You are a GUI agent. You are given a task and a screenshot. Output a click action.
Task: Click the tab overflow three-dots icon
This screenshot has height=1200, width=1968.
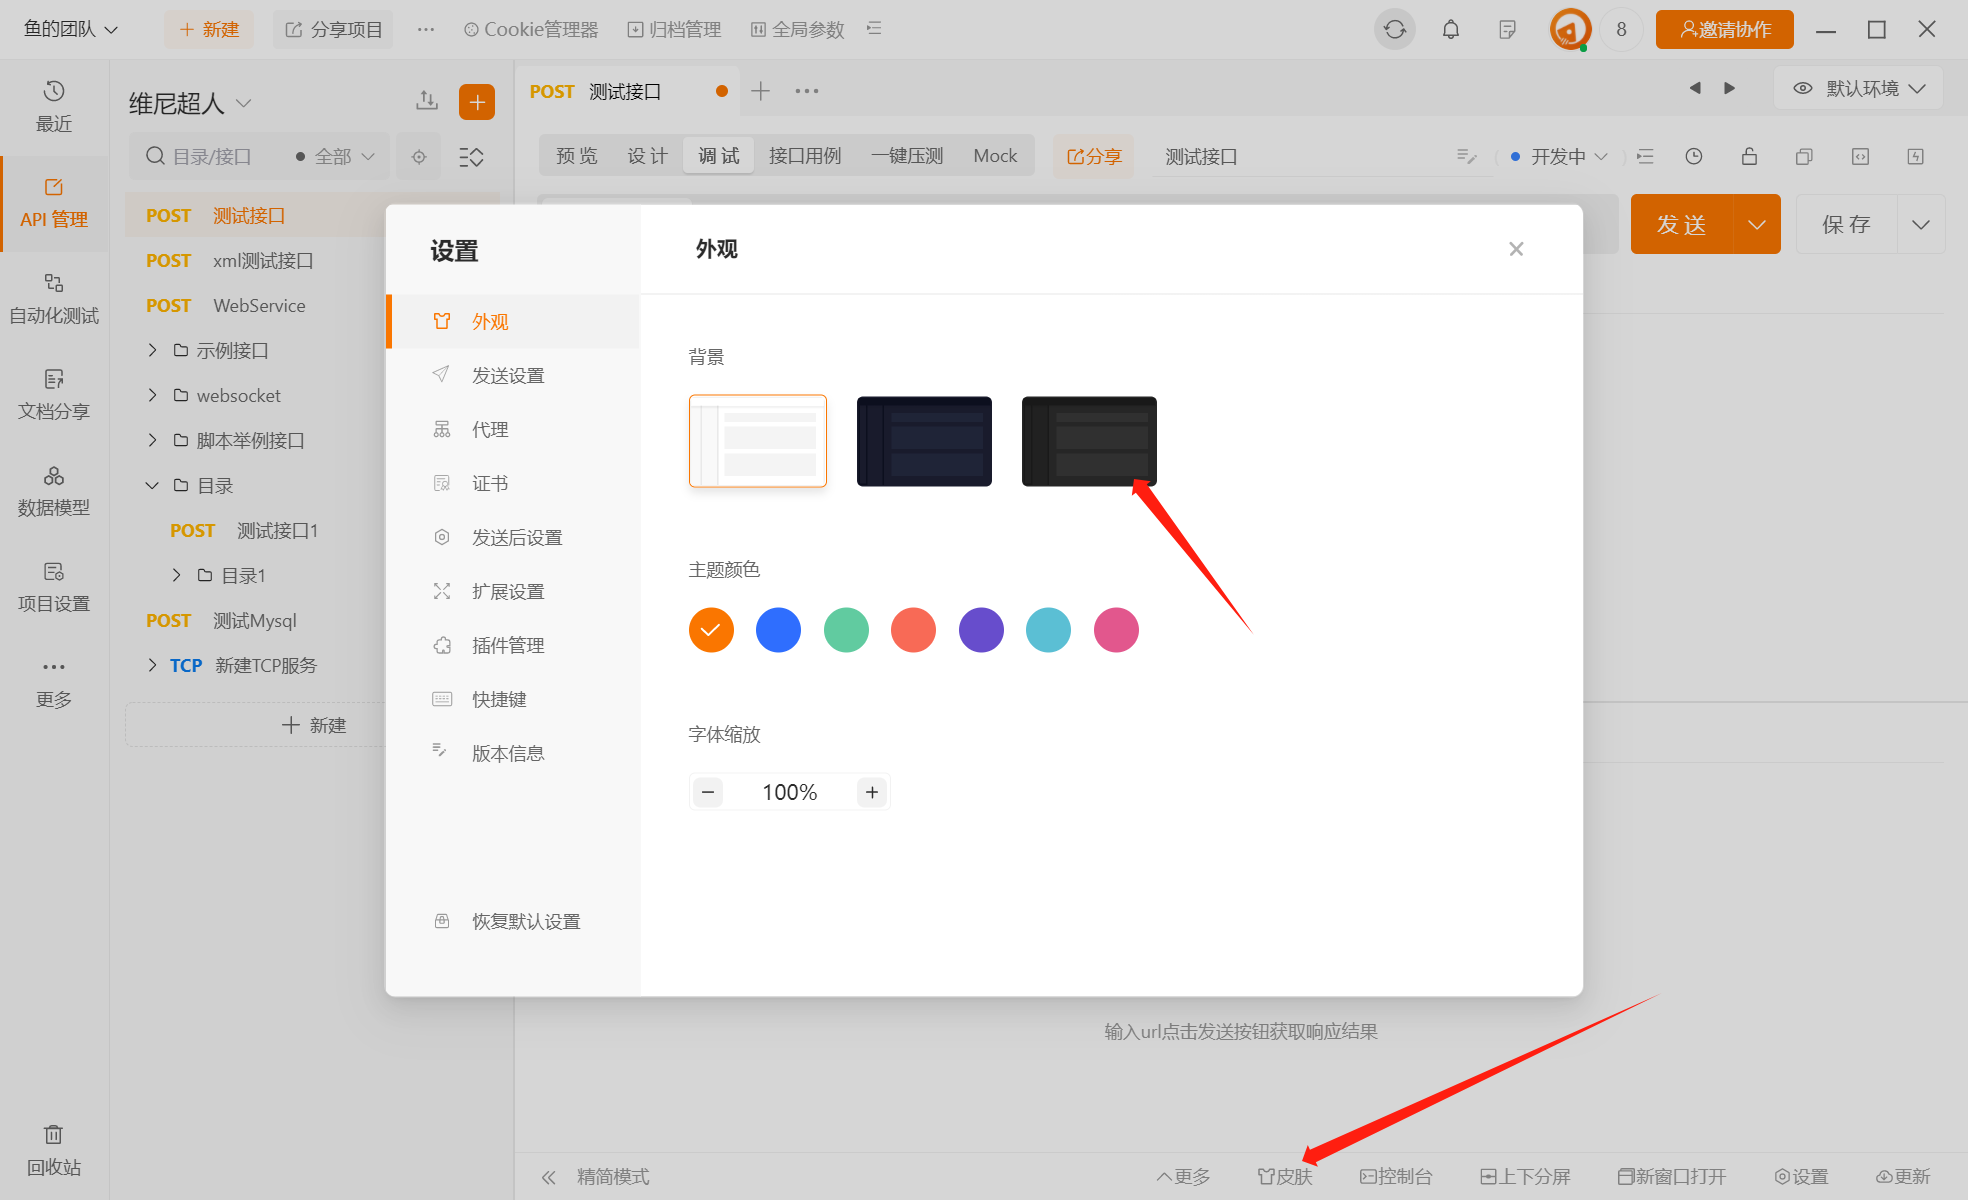(x=807, y=91)
